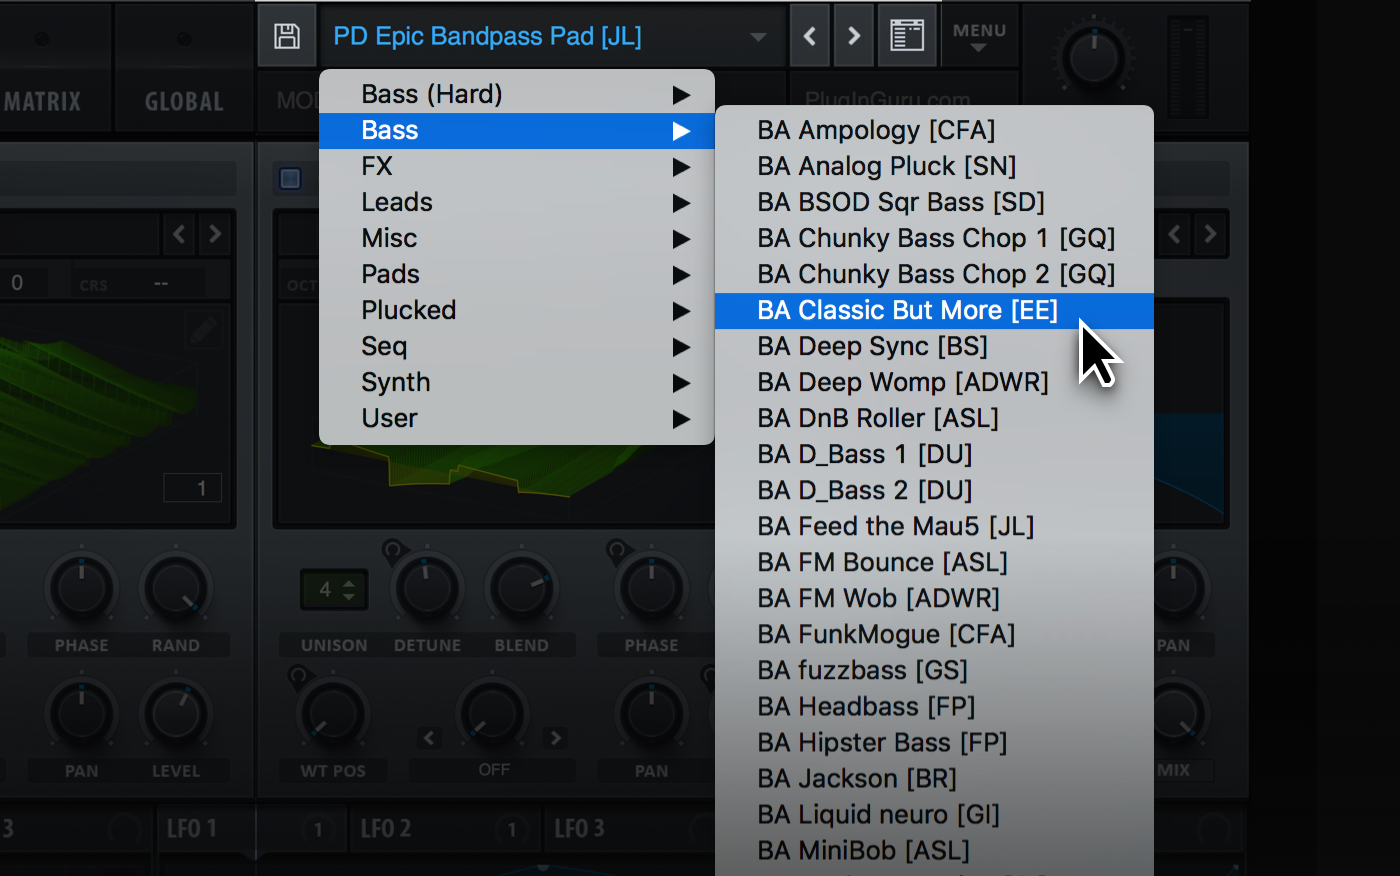Viewport: 1400px width, 876px height.
Task: Advance to next preset using right arrow
Action: click(x=854, y=37)
